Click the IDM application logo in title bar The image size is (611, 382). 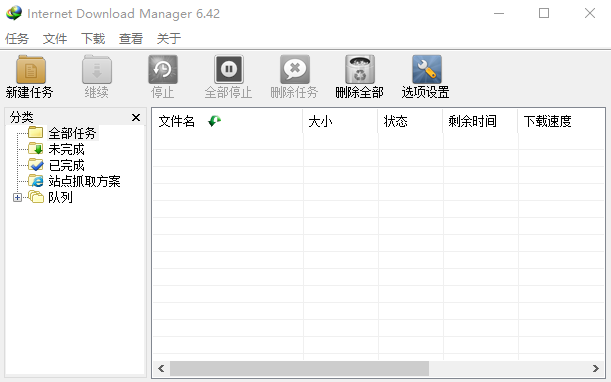[14, 13]
